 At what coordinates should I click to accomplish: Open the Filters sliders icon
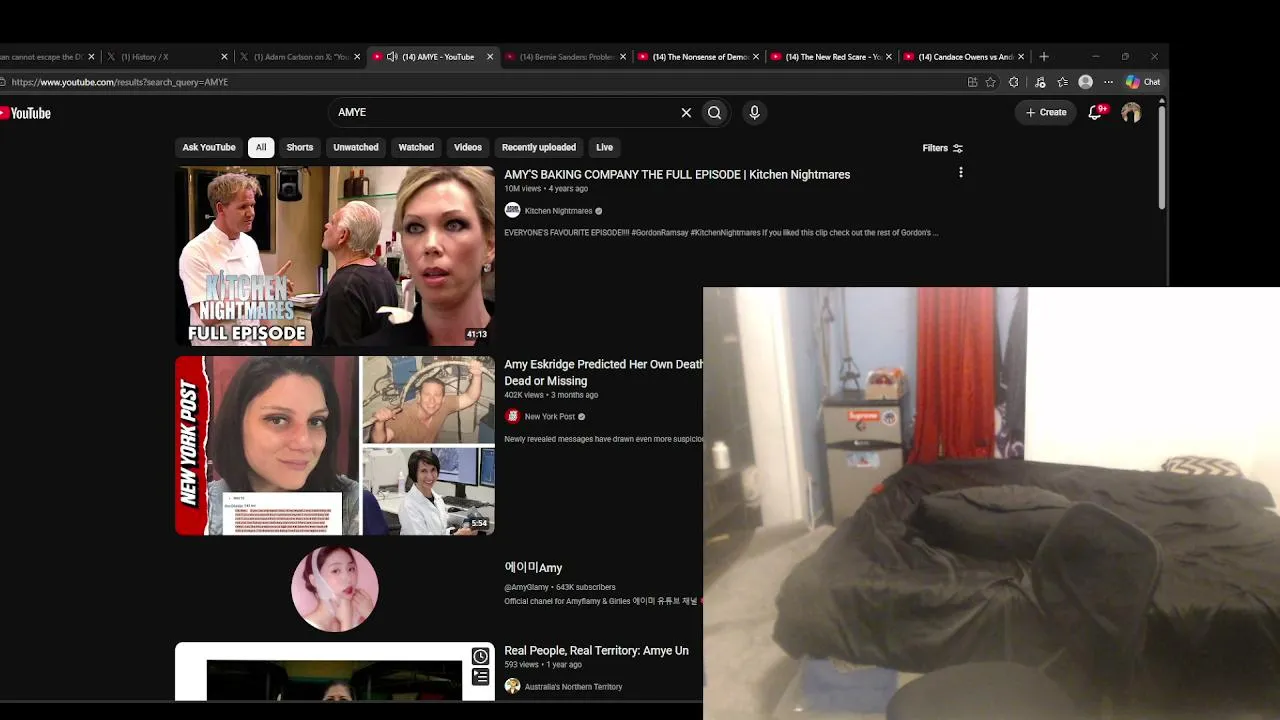[x=958, y=148]
